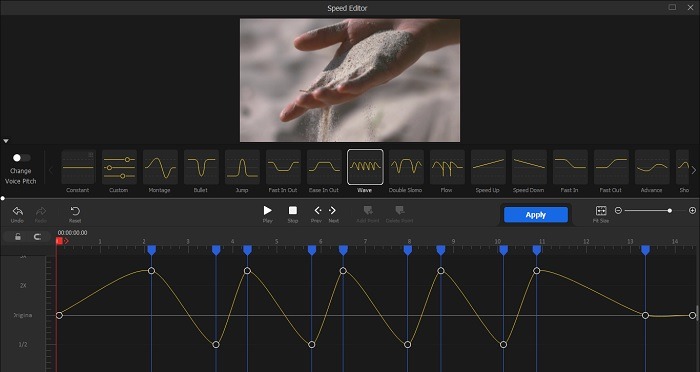Viewport: 700px width, 372px height.
Task: Toggle the magnet snap icon
Action: point(38,237)
